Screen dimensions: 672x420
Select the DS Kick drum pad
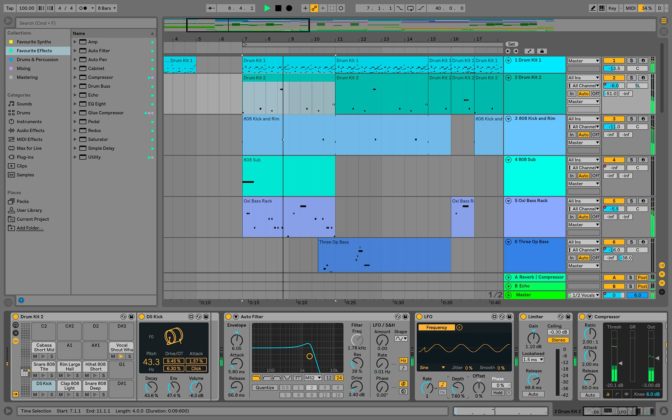[44, 384]
